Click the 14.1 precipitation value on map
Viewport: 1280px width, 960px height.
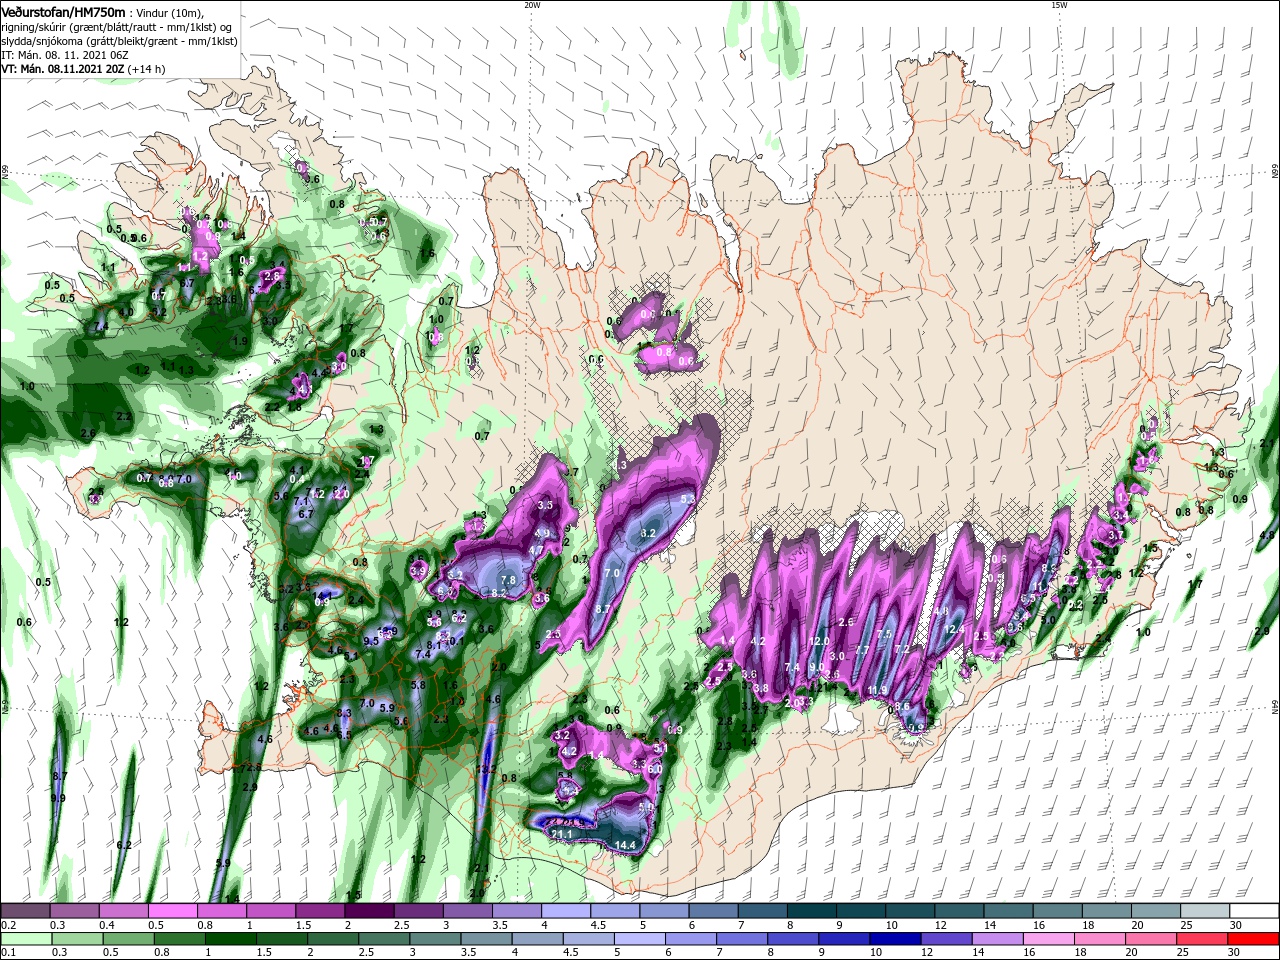click(x=321, y=596)
